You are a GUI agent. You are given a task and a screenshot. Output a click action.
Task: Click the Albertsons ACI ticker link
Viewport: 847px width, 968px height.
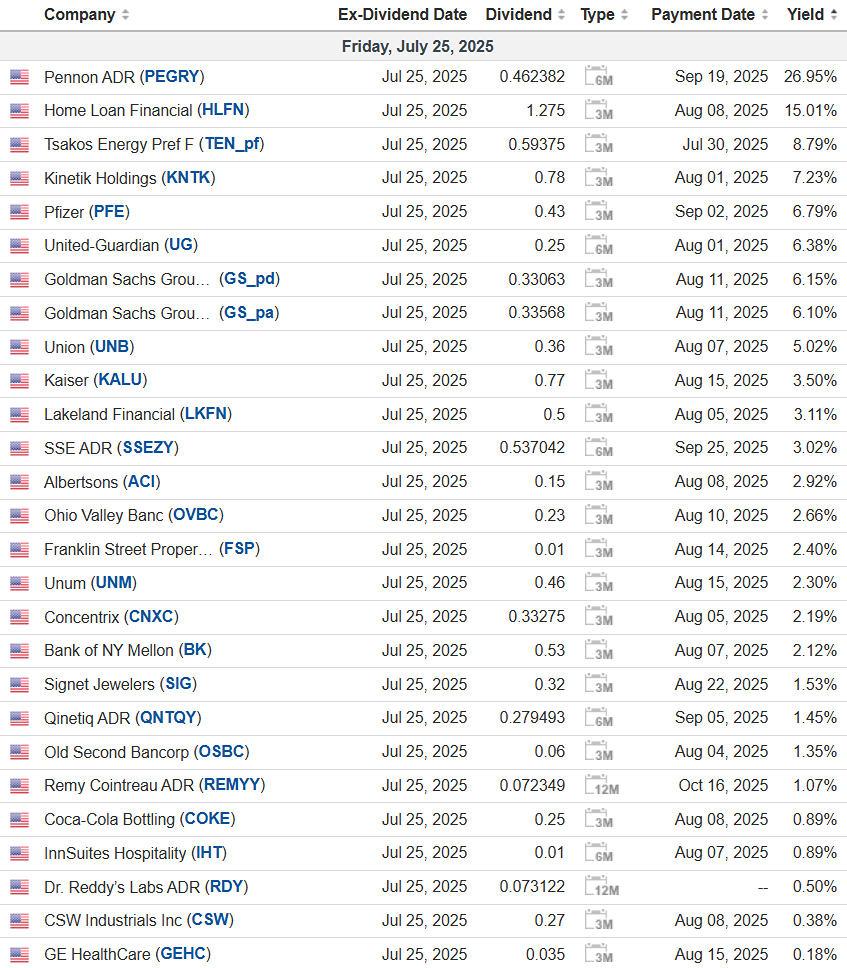[143, 482]
